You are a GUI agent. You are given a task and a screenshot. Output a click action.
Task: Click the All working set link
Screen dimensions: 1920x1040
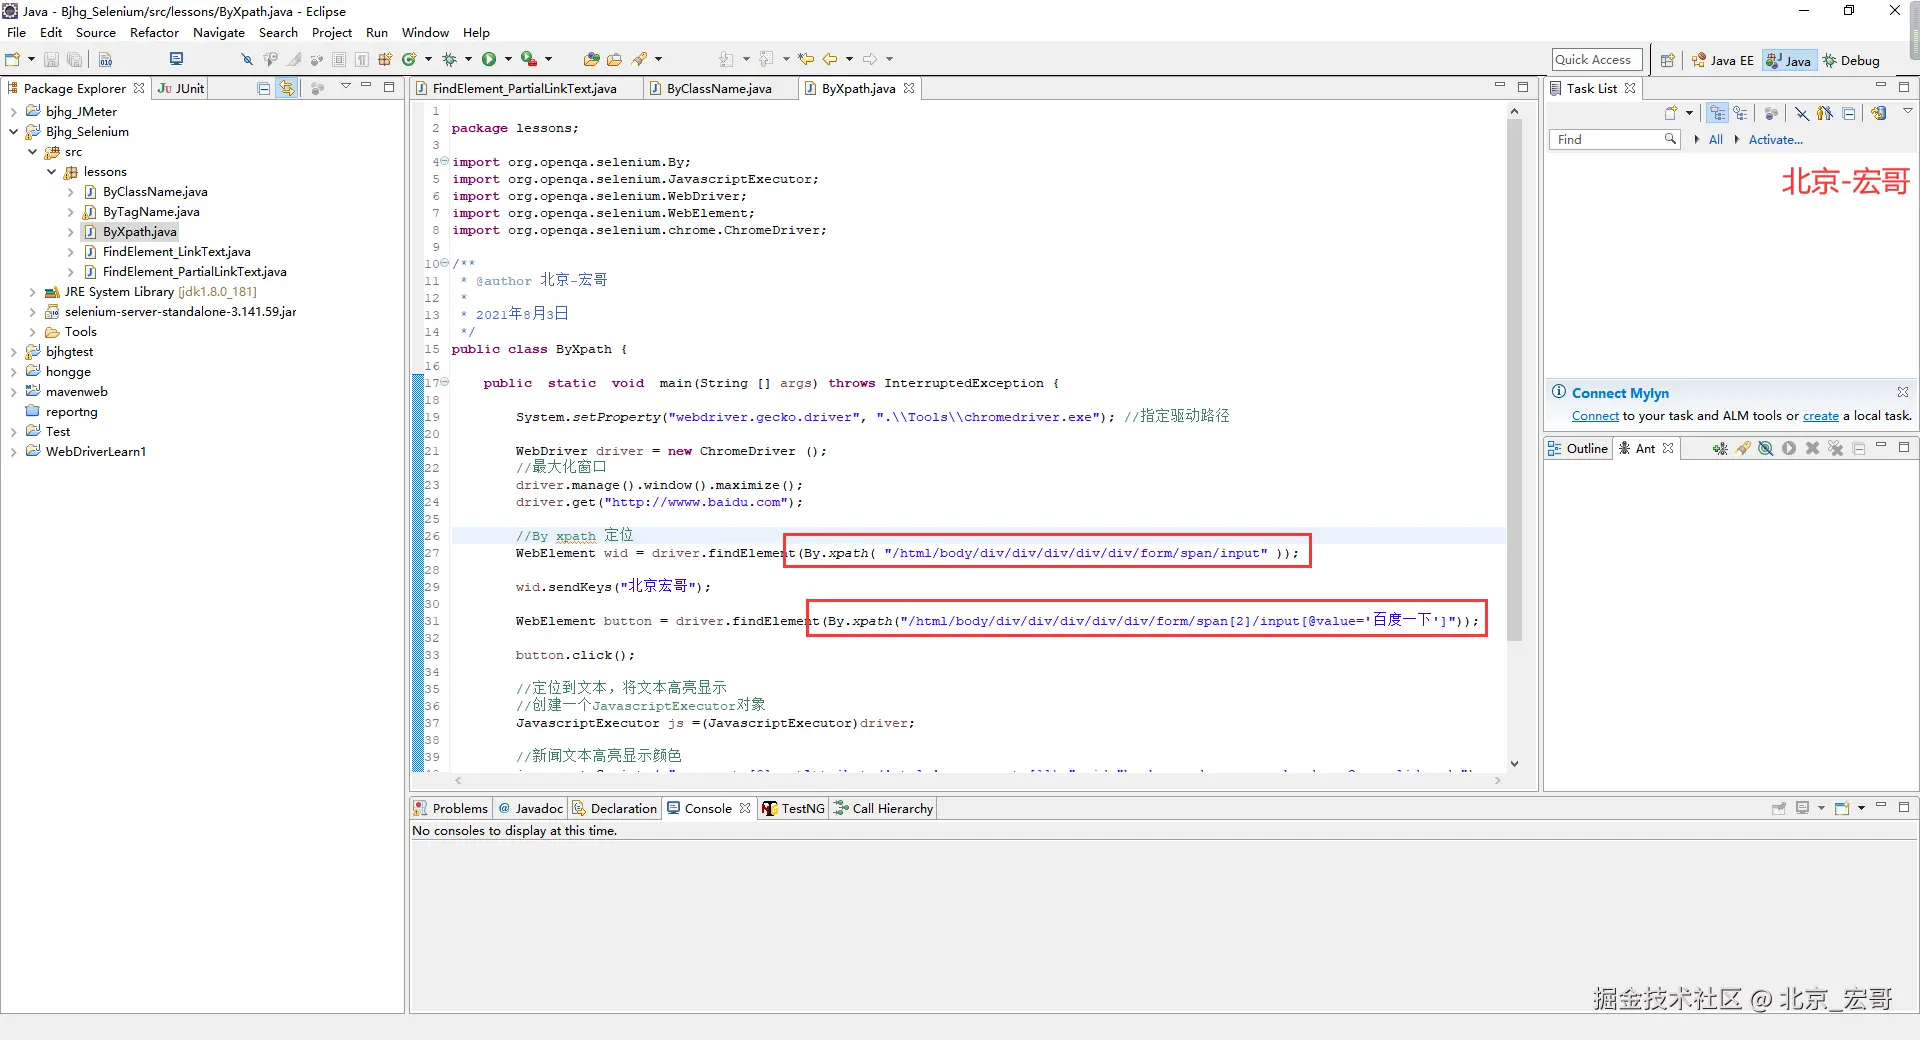[1715, 140]
